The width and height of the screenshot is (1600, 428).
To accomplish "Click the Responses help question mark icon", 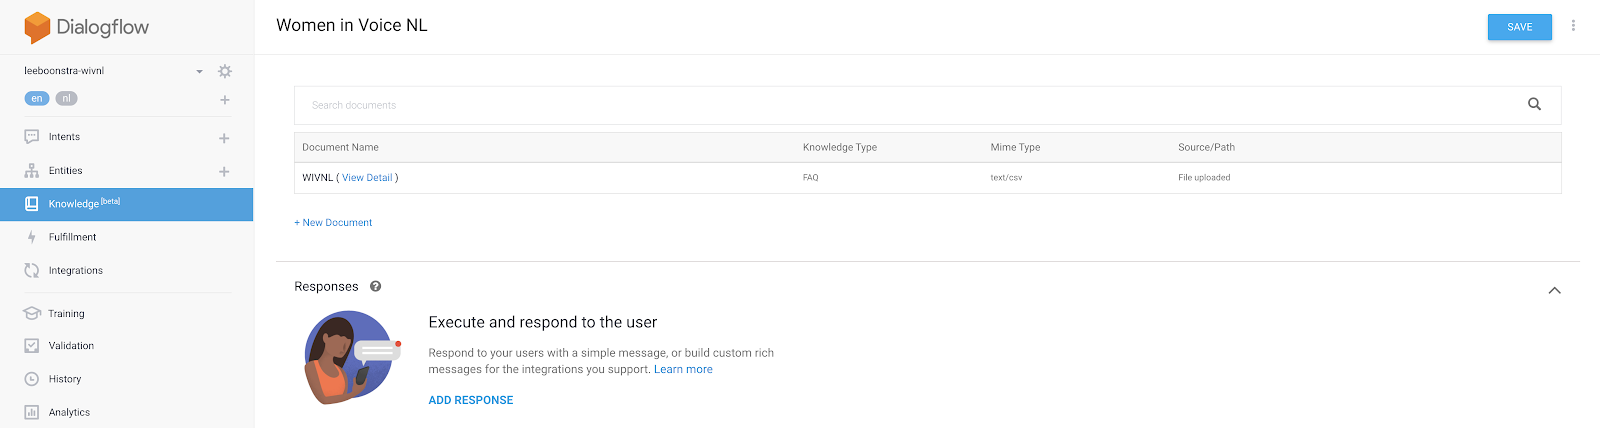I will [376, 286].
